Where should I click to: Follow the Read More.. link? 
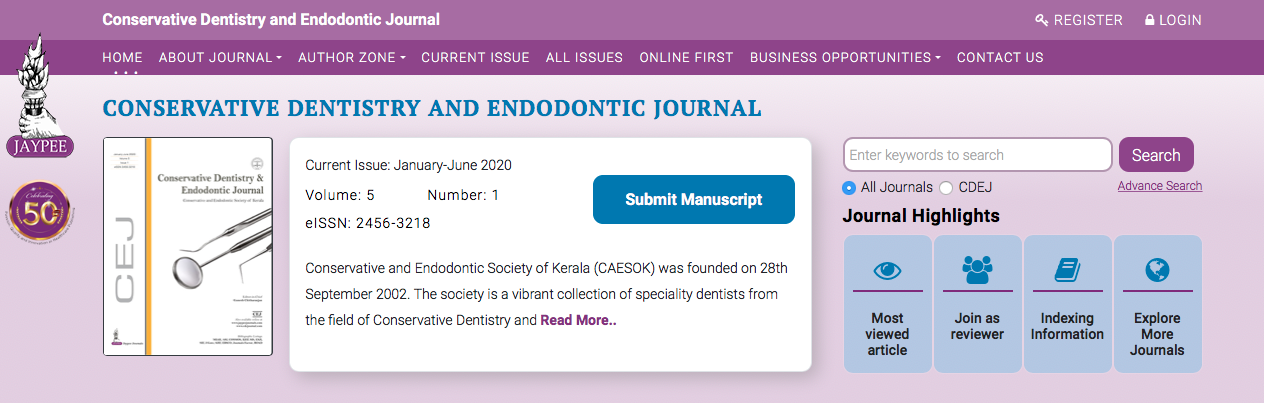578,321
